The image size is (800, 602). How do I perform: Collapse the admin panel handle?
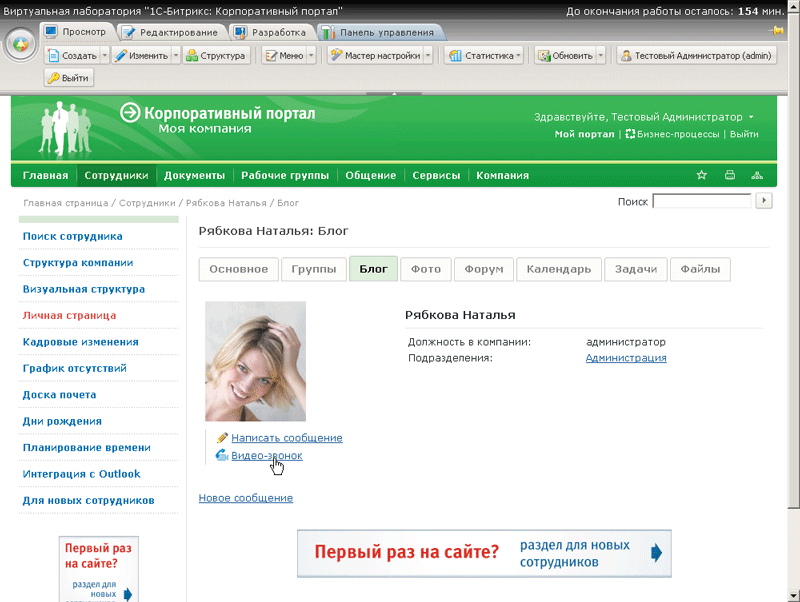pyautogui.click(x=394, y=94)
